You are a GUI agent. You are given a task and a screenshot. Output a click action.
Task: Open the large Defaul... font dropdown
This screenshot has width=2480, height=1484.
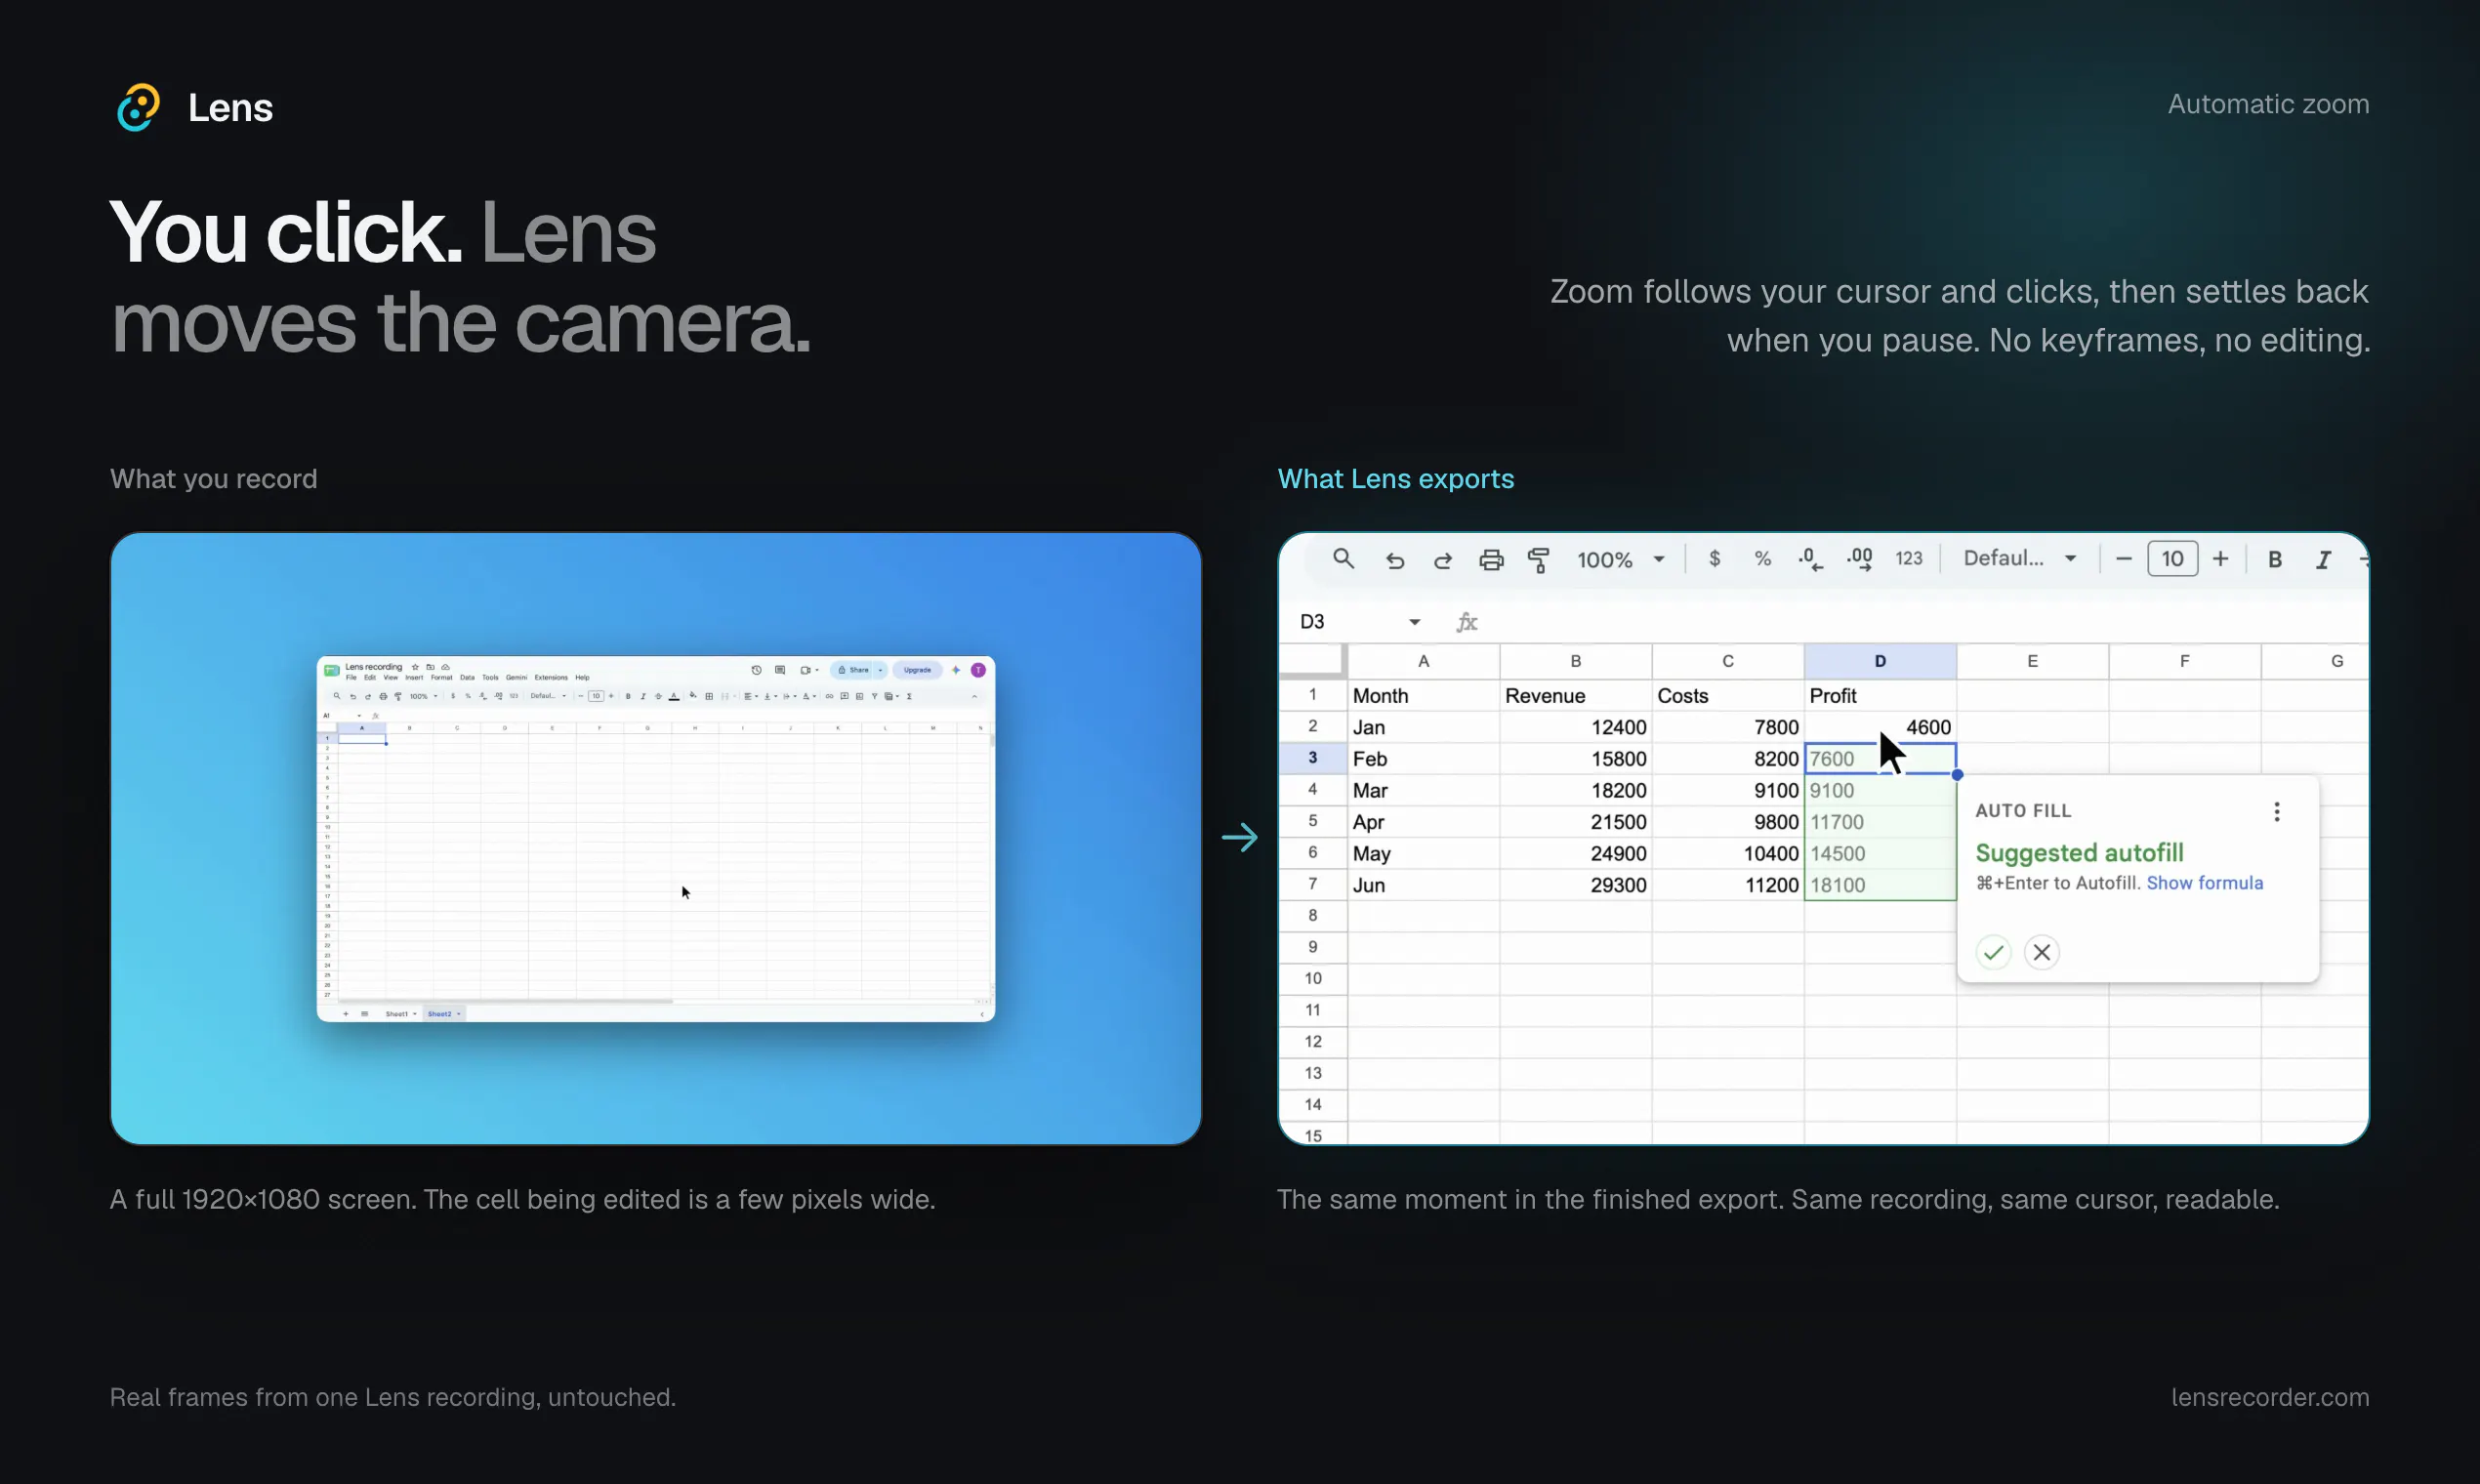2020,558
